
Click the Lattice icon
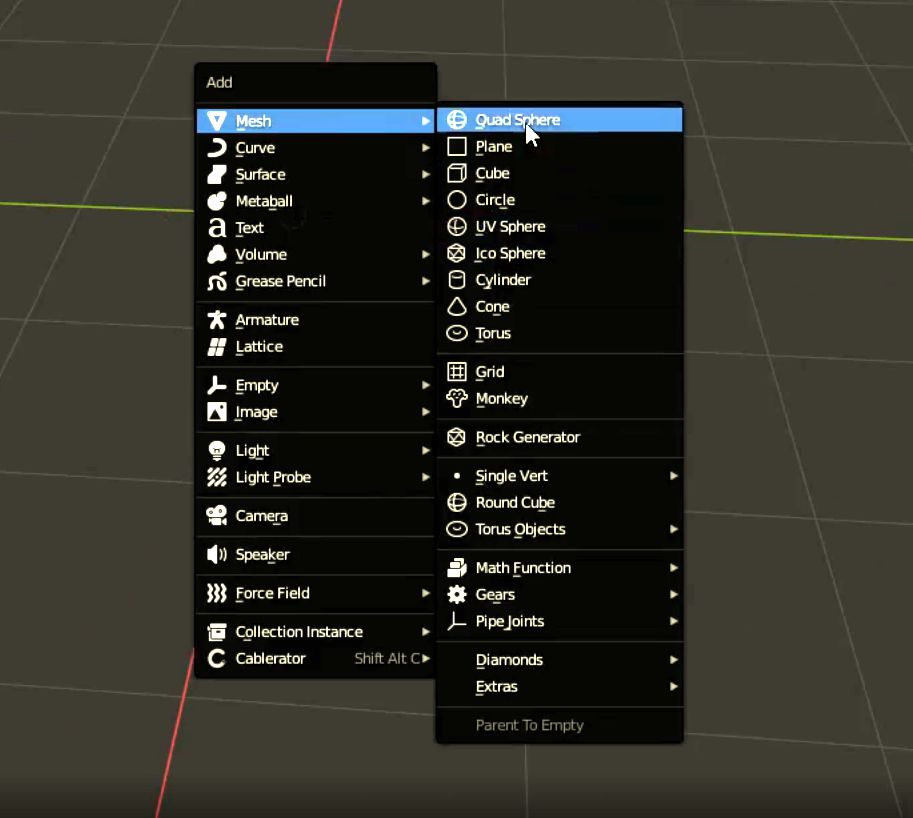coord(217,346)
